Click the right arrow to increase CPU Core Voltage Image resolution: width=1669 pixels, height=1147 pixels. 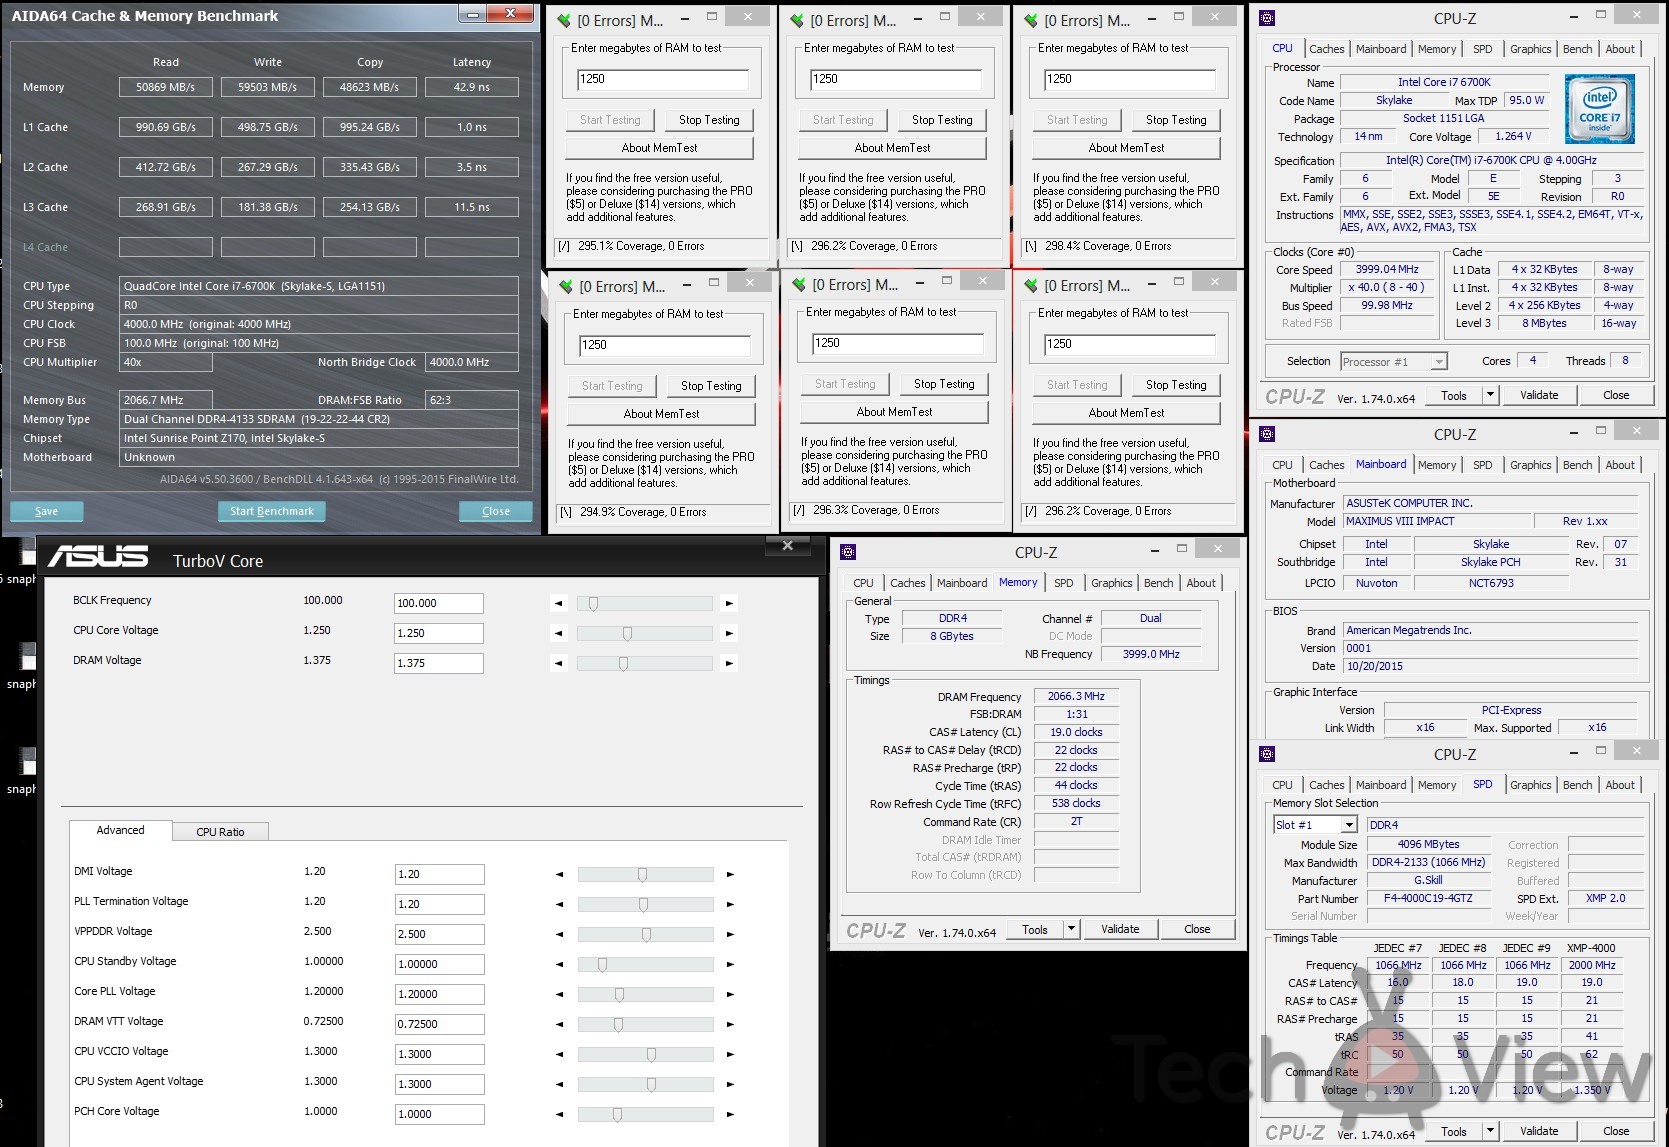click(x=730, y=634)
